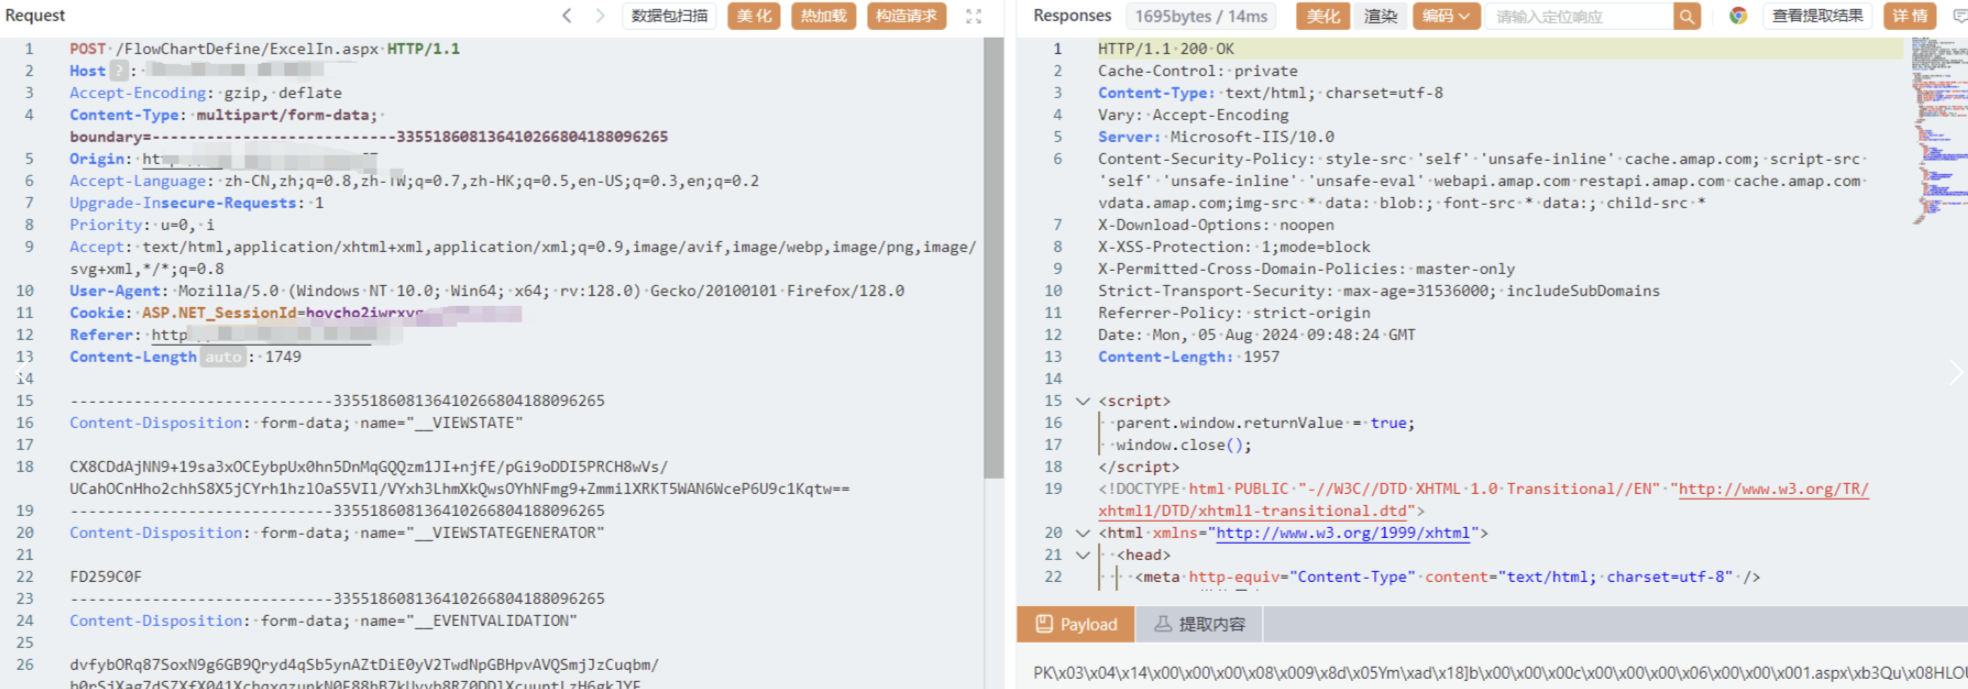The image size is (1968, 689).
Task: Click the 数据包扫描 button
Action: click(670, 16)
